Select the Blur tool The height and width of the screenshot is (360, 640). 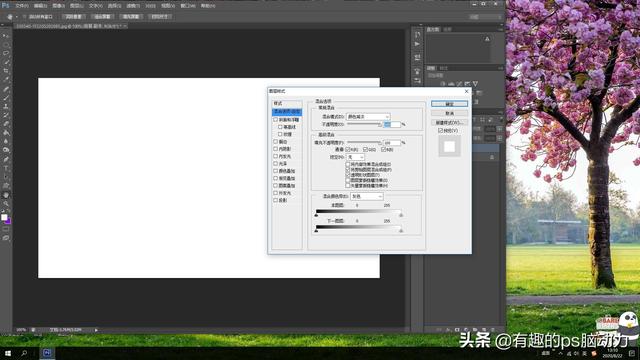(x=6, y=142)
